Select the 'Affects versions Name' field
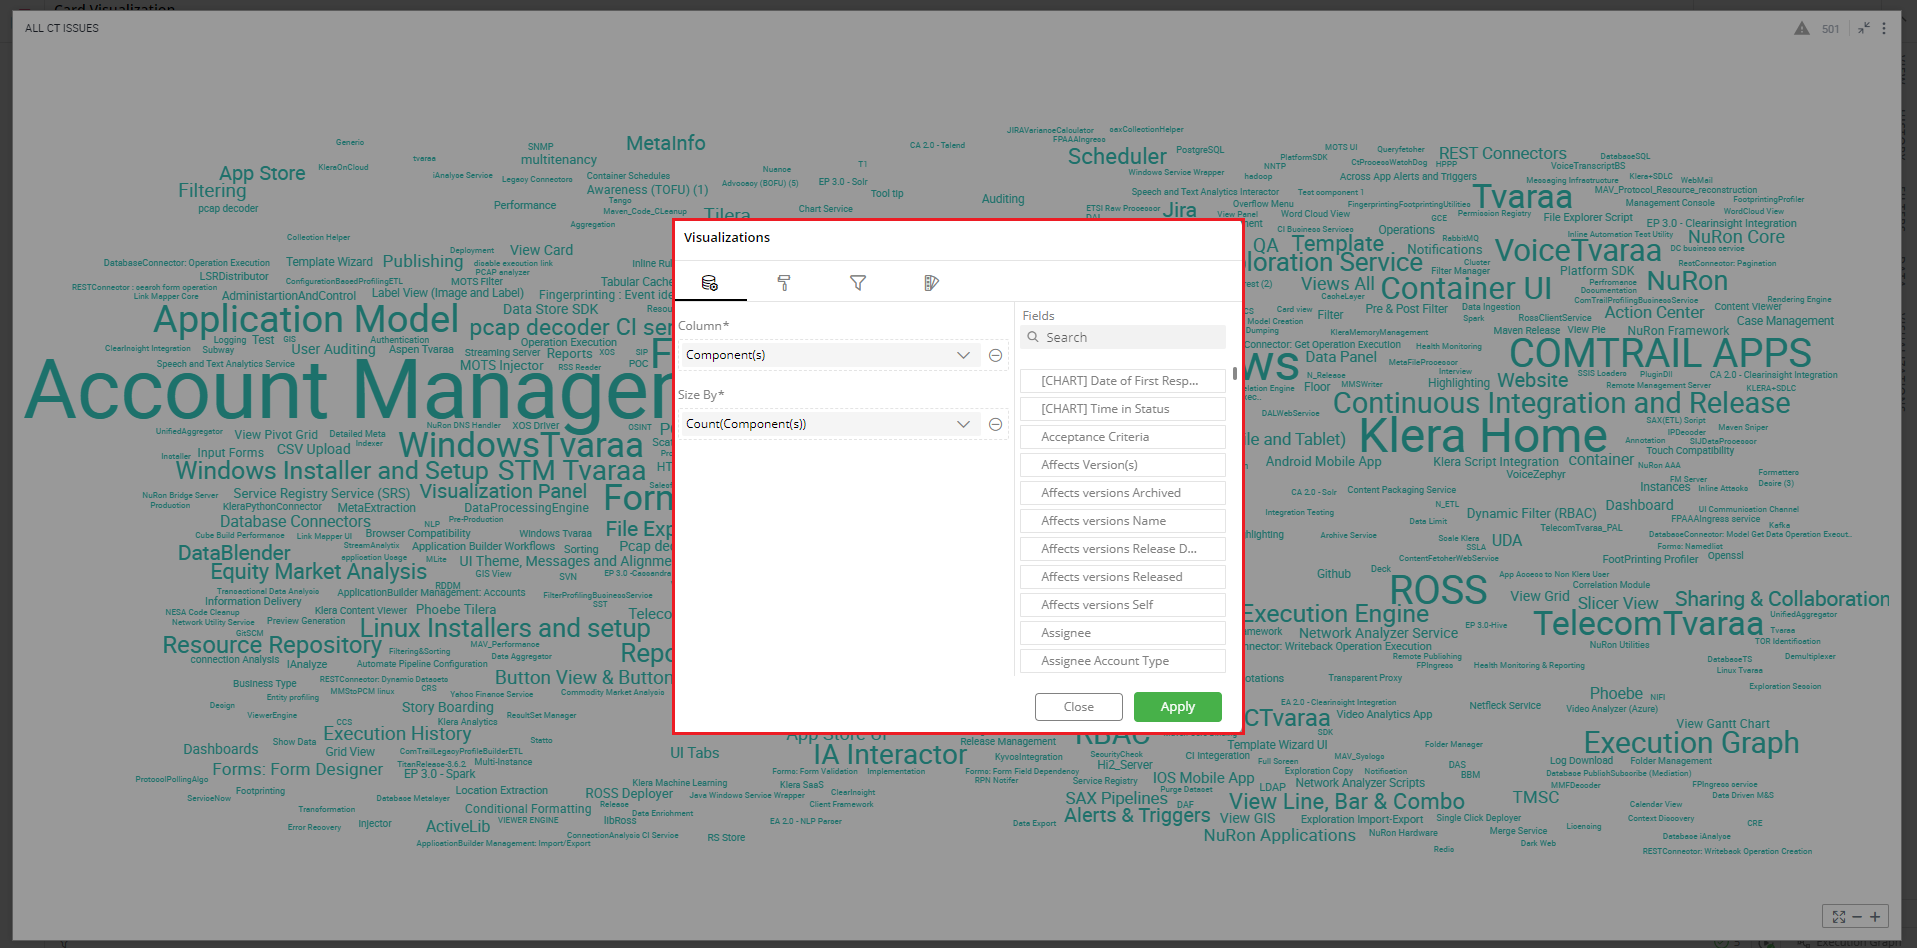Screen dimensions: 1917x948 tap(1123, 521)
